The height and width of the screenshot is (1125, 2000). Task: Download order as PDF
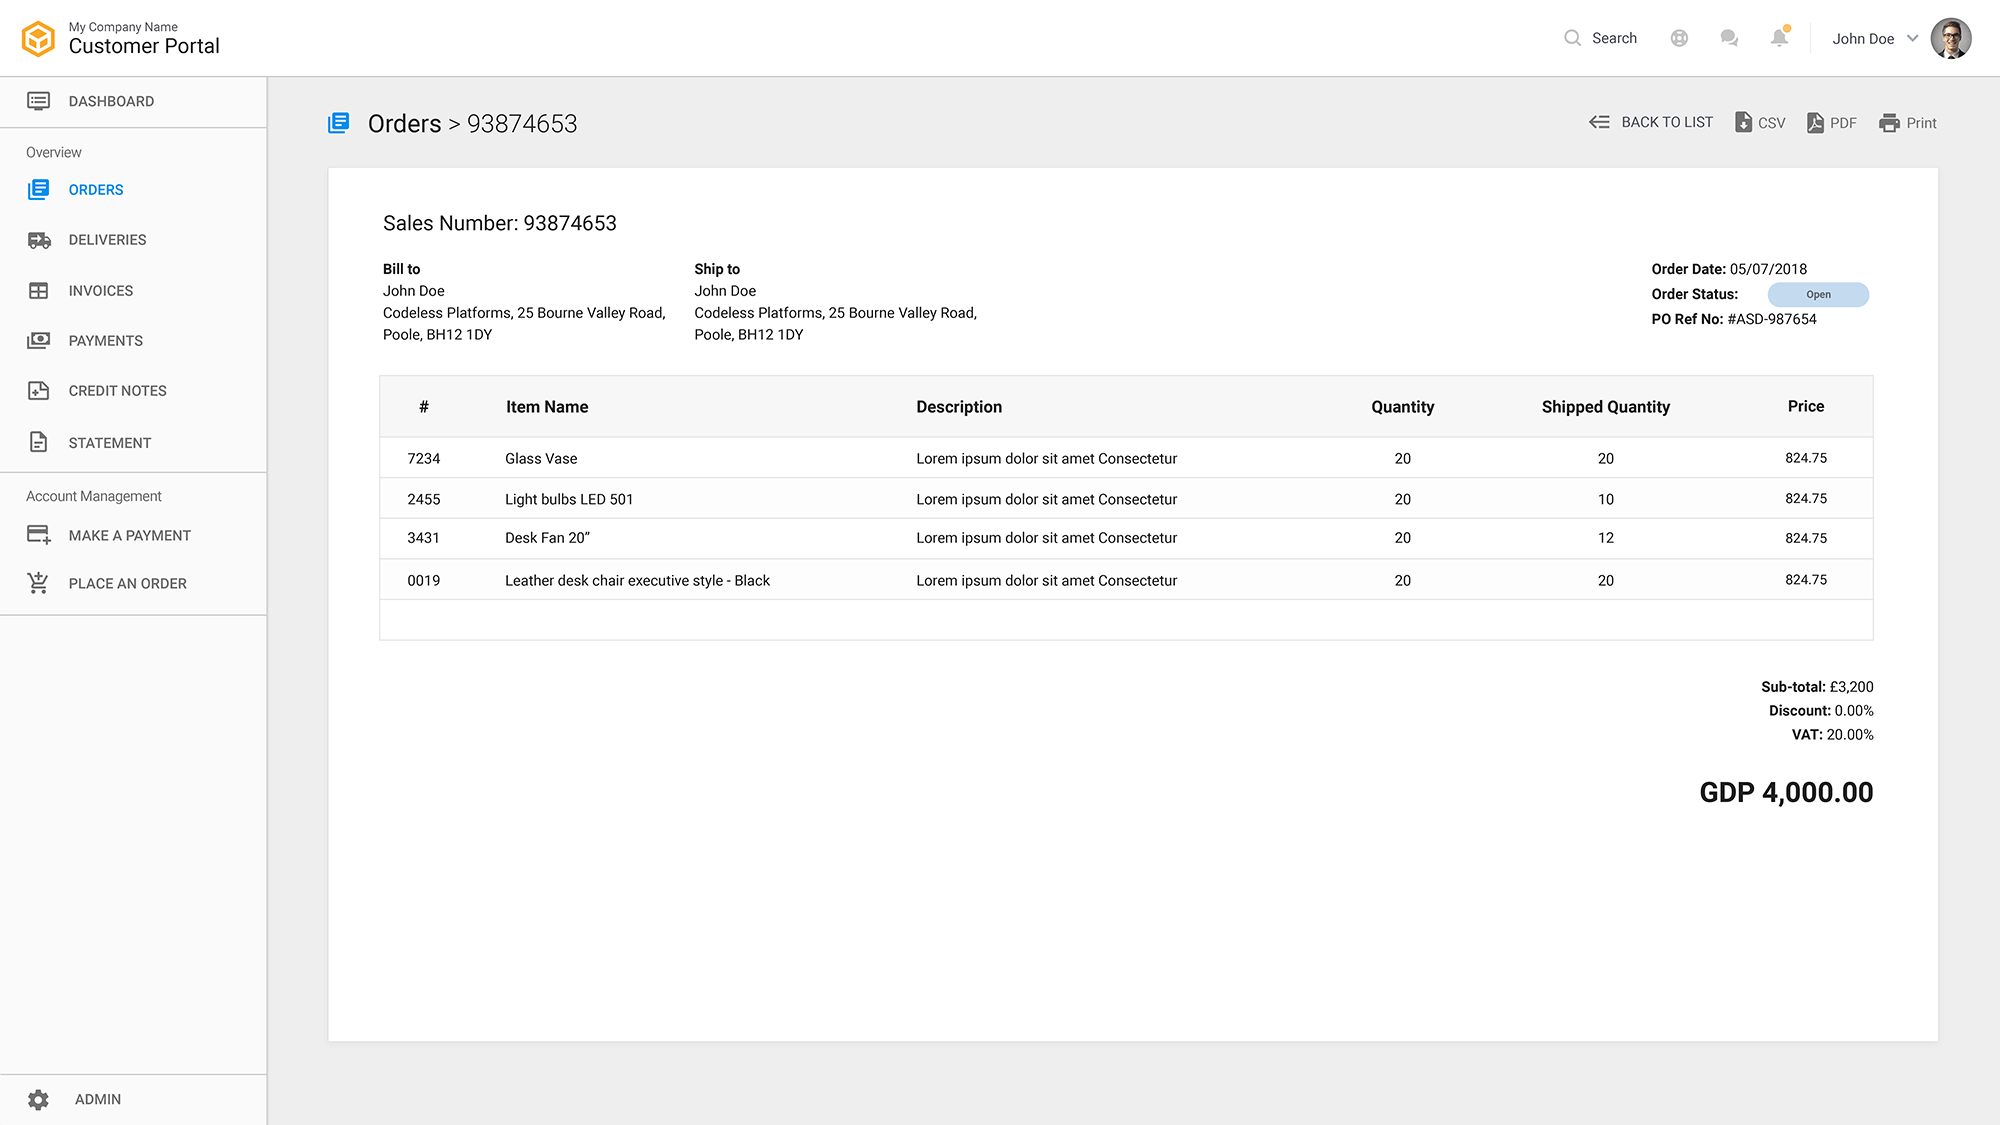(x=1832, y=122)
